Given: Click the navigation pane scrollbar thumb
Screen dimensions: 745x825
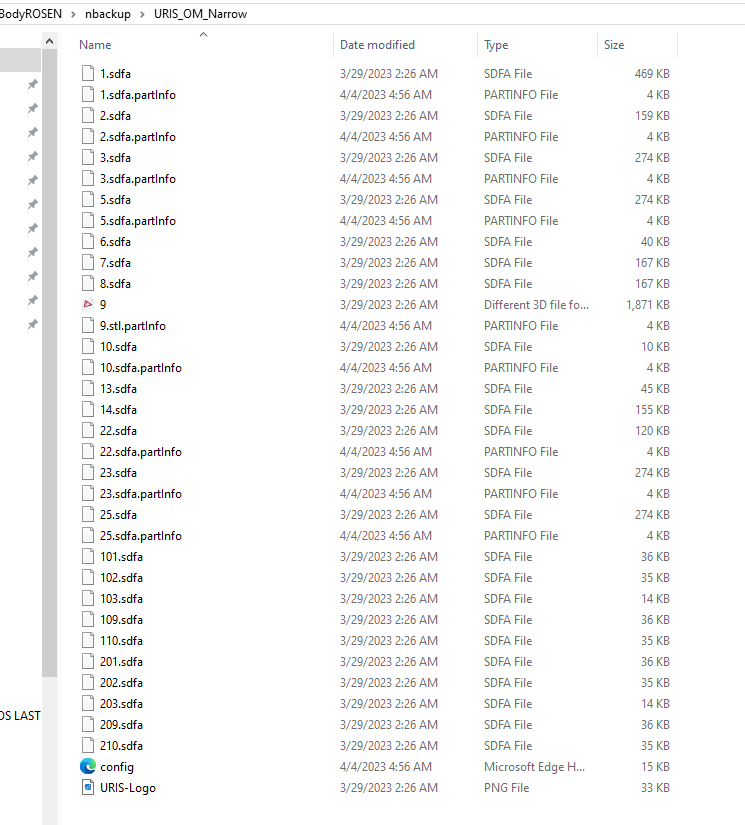Looking at the screenshot, I should pyautogui.click(x=49, y=363).
